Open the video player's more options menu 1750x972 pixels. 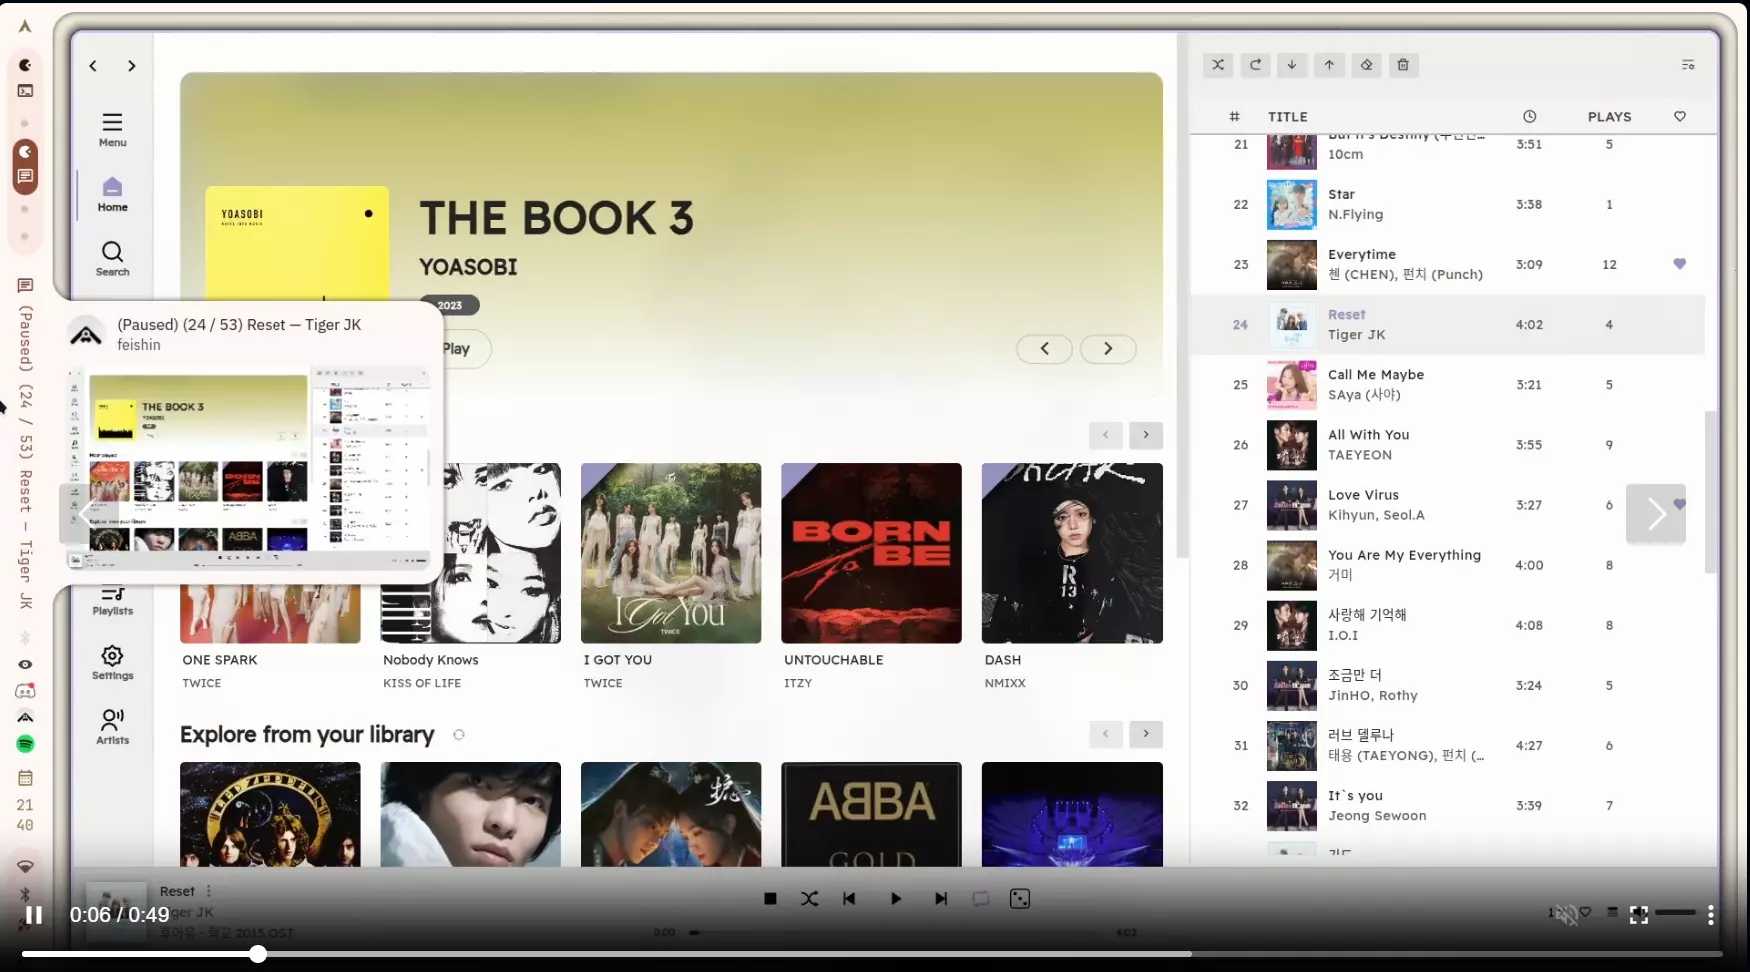[1711, 915]
